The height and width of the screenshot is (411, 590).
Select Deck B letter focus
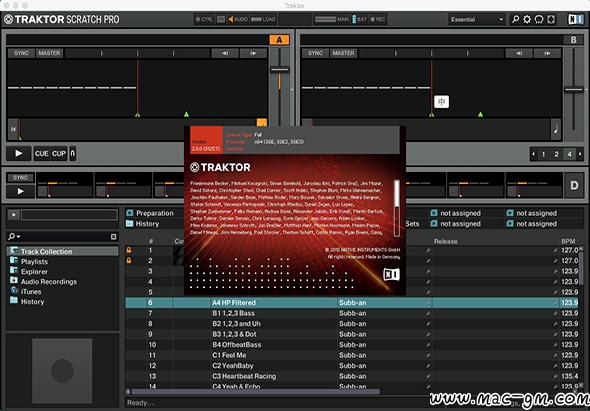[x=573, y=40]
